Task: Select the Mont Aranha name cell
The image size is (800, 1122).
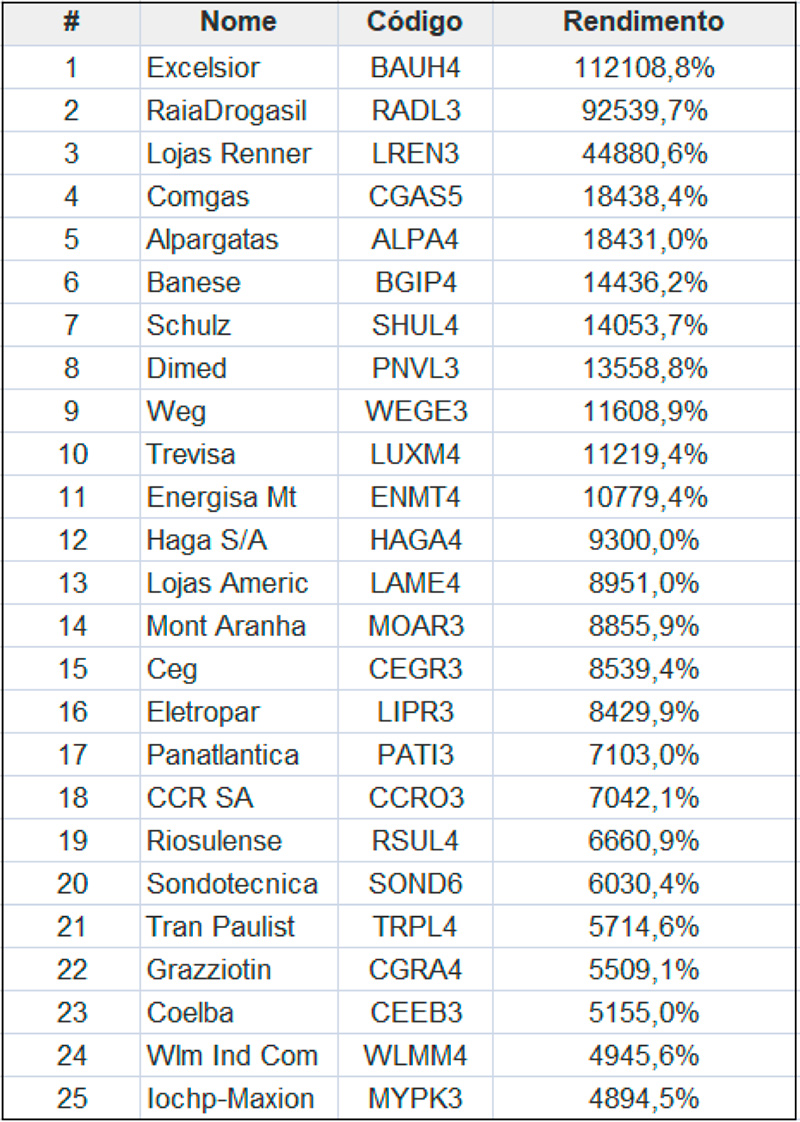Action: 226,626
